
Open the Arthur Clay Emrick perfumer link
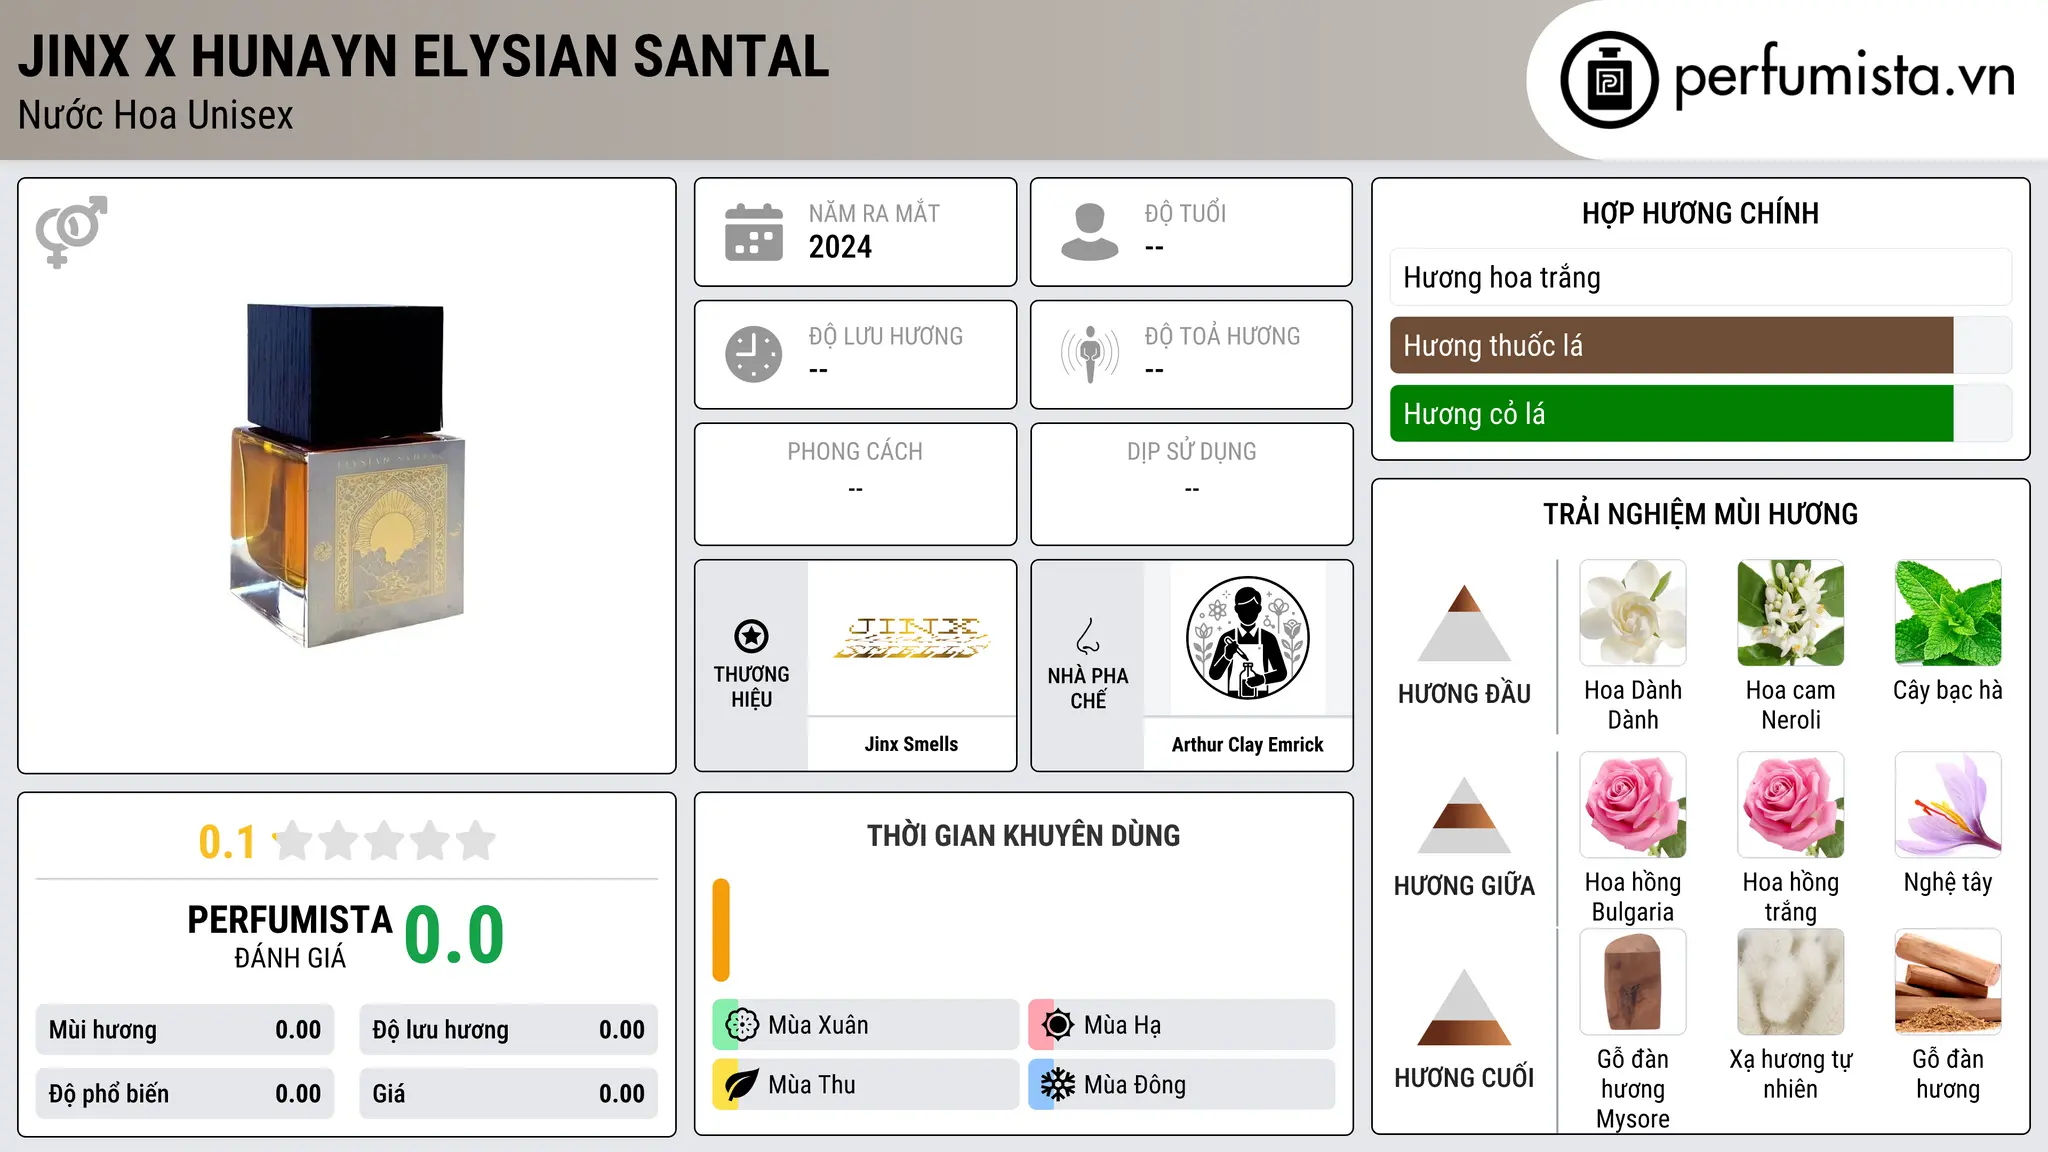pos(1247,744)
